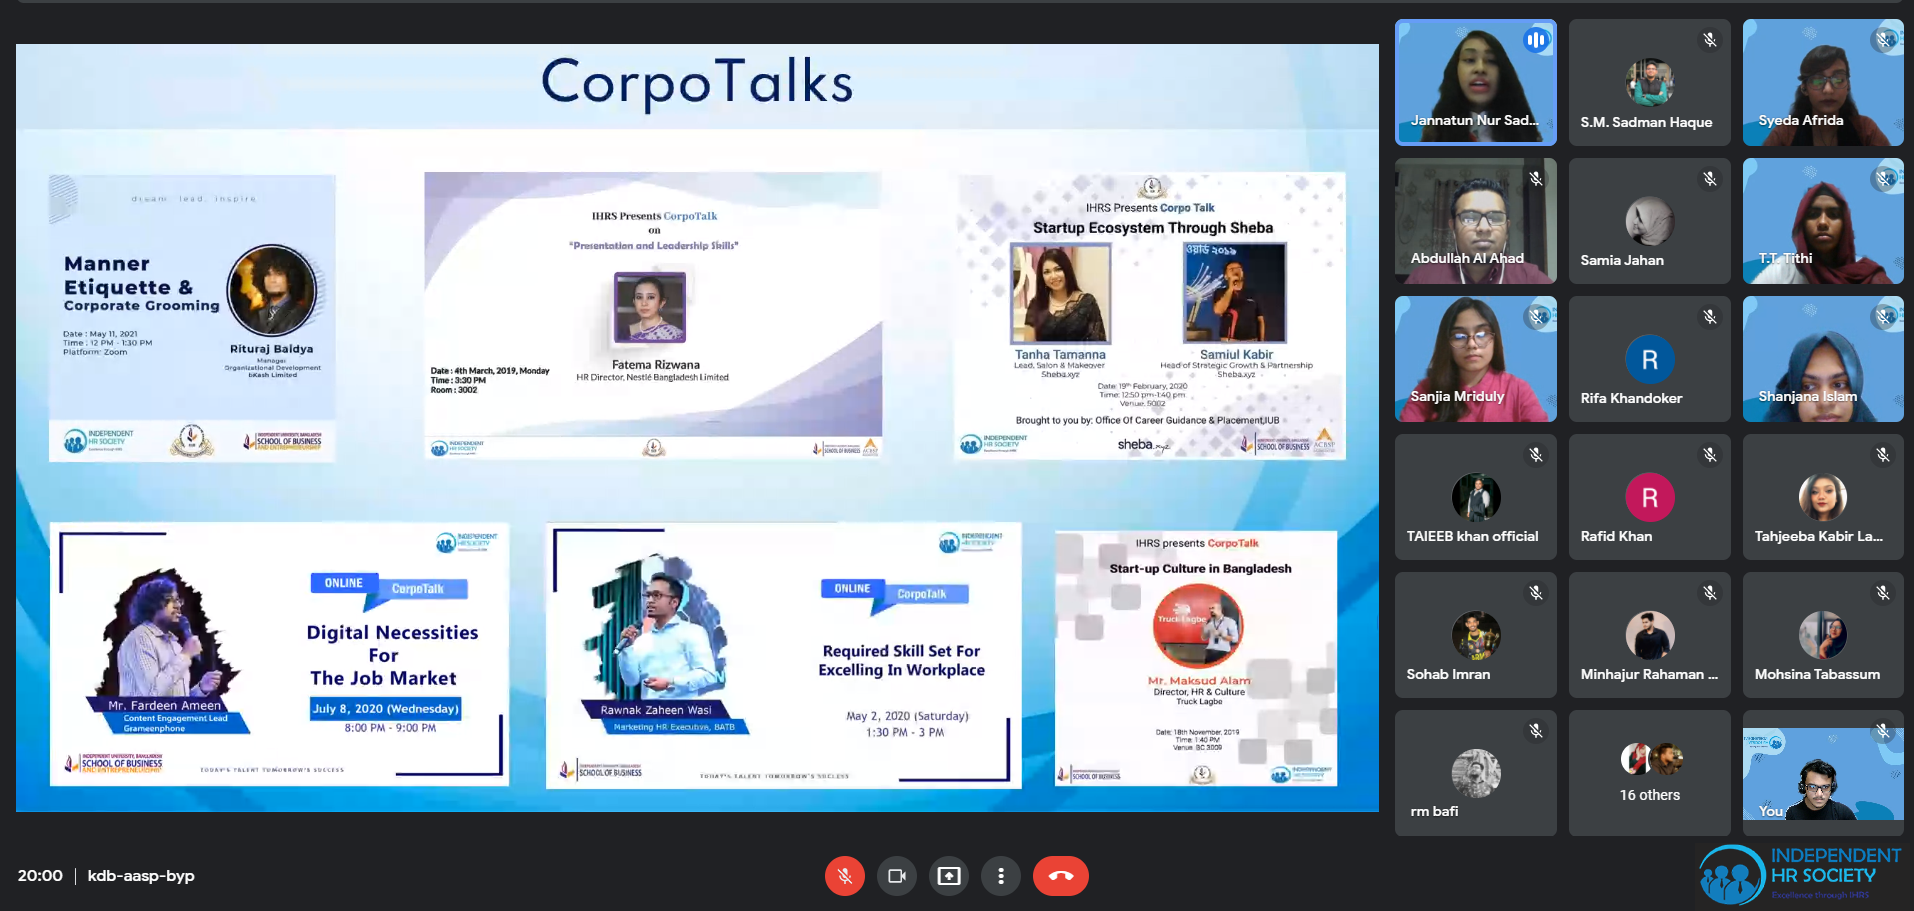This screenshot has width=1914, height=911.
Task: Select Abdullah Al Ahad's video tile
Action: 1476,221
